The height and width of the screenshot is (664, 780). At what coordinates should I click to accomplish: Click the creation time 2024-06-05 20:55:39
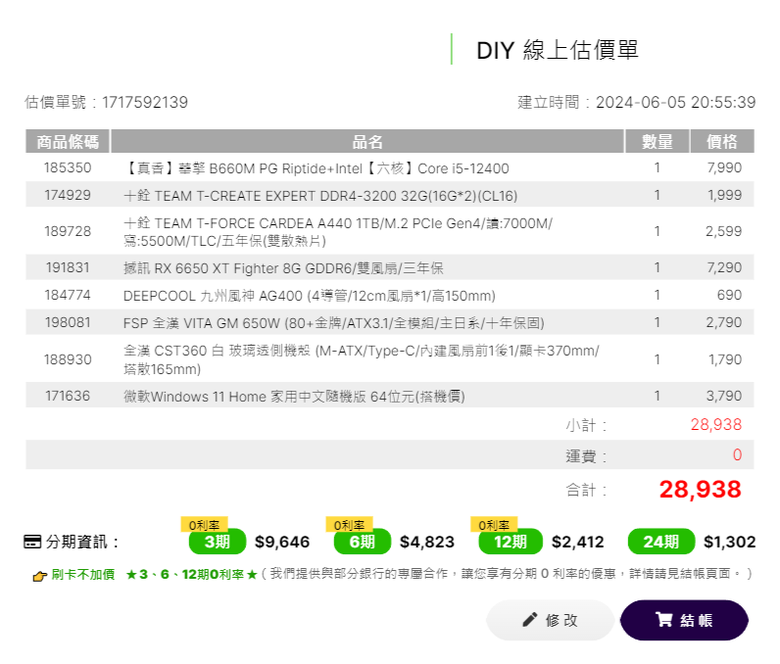[x=676, y=102]
